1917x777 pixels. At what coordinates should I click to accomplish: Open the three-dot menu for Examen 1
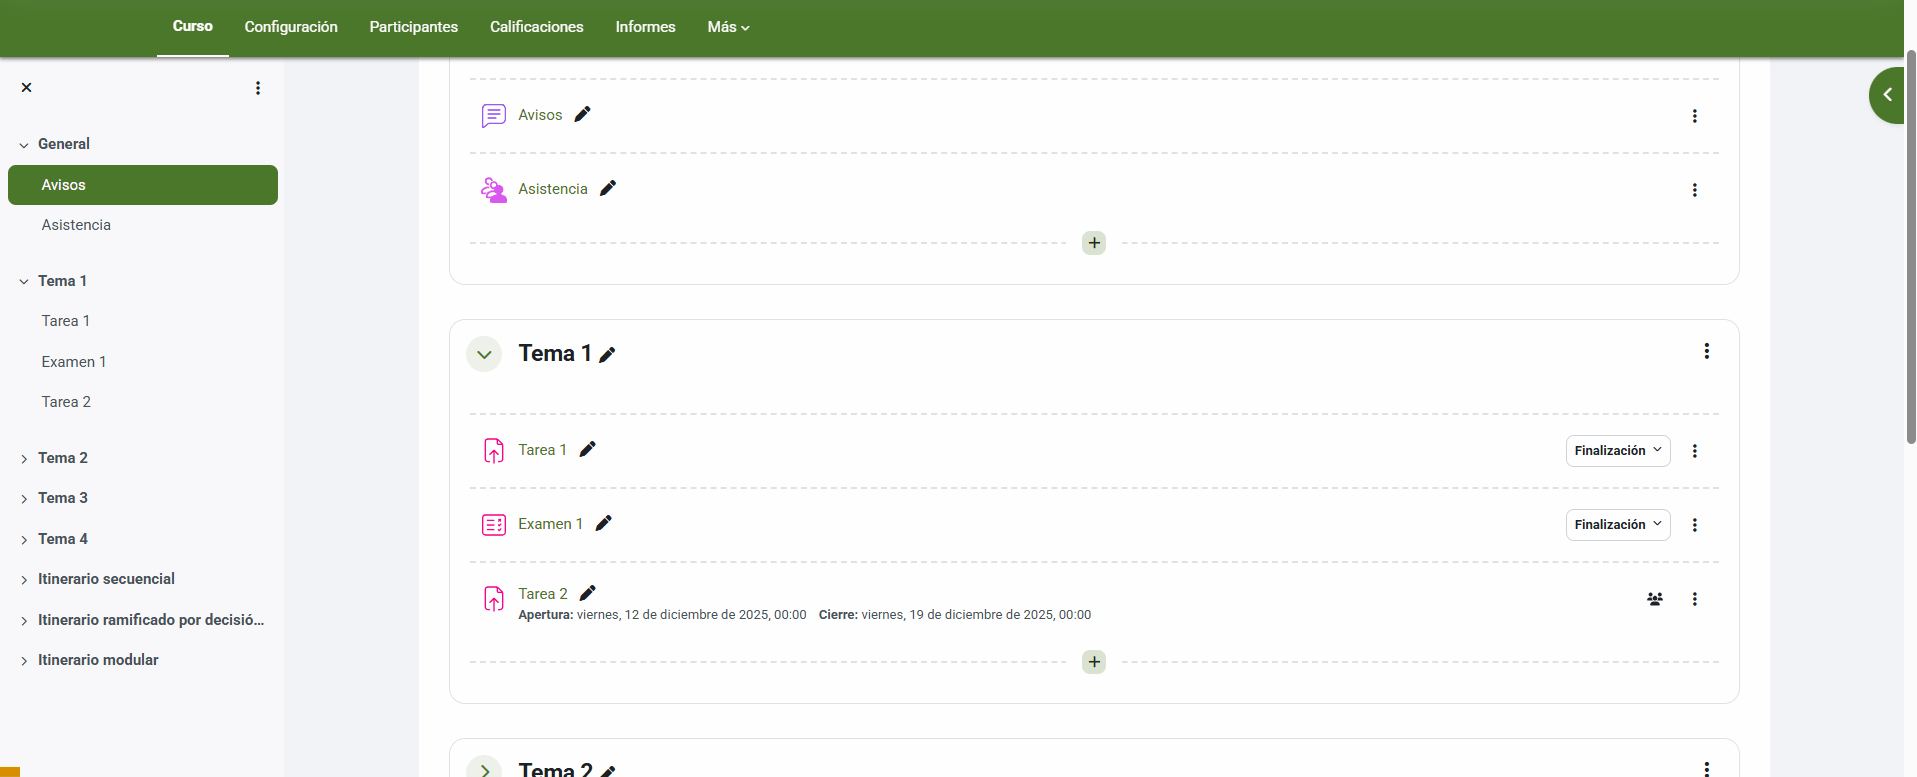[1695, 525]
